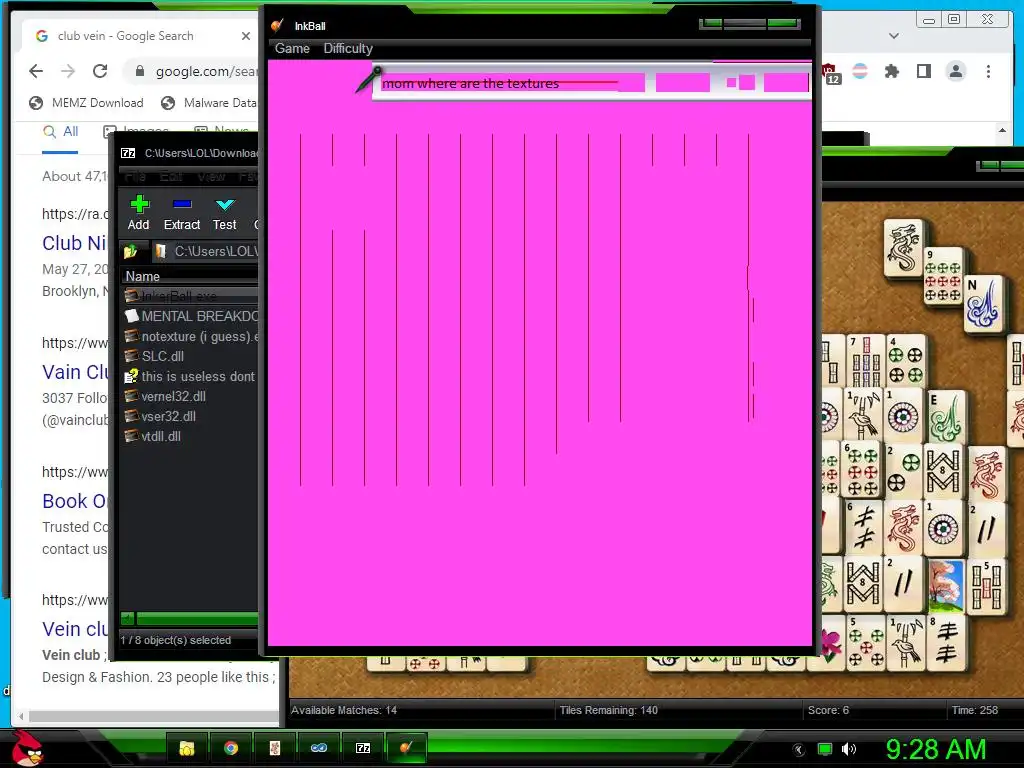Viewport: 1024px width, 768px height.
Task: Select the All search results tab
Action: 60,132
